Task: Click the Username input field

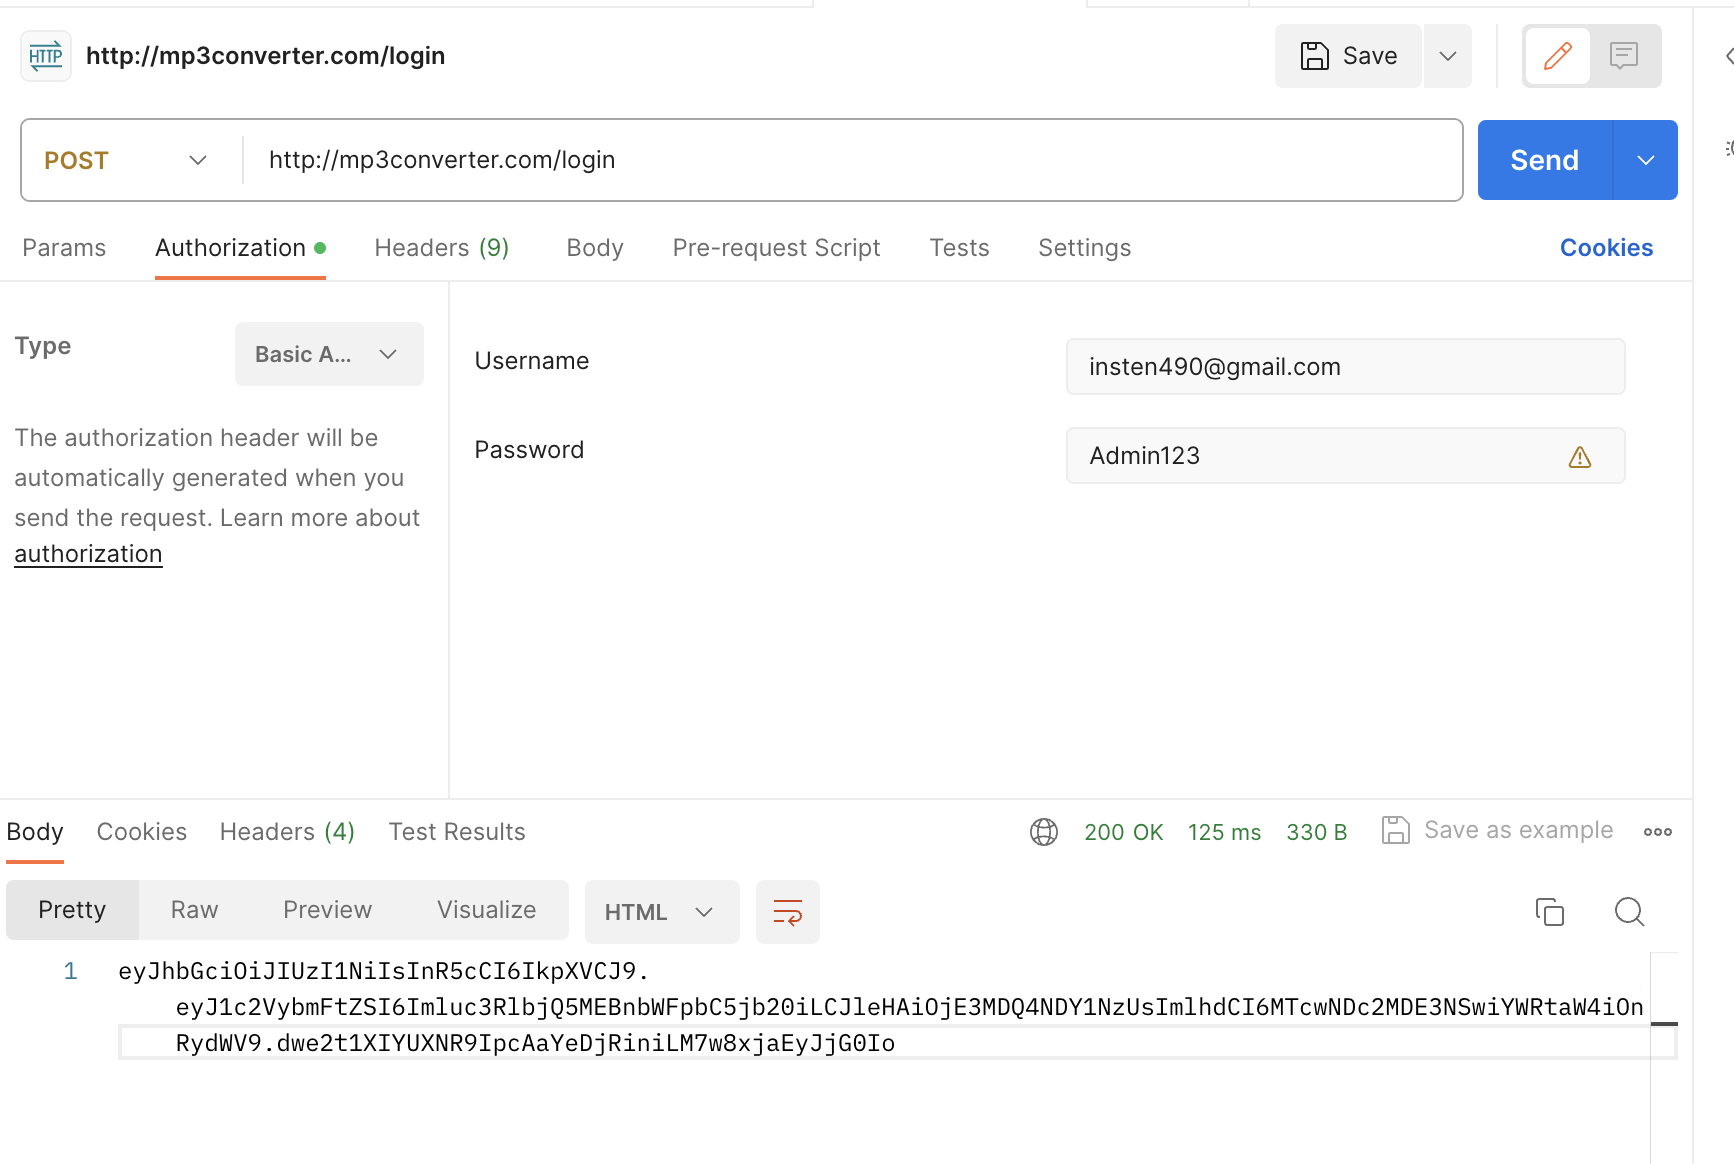Action: (1344, 367)
